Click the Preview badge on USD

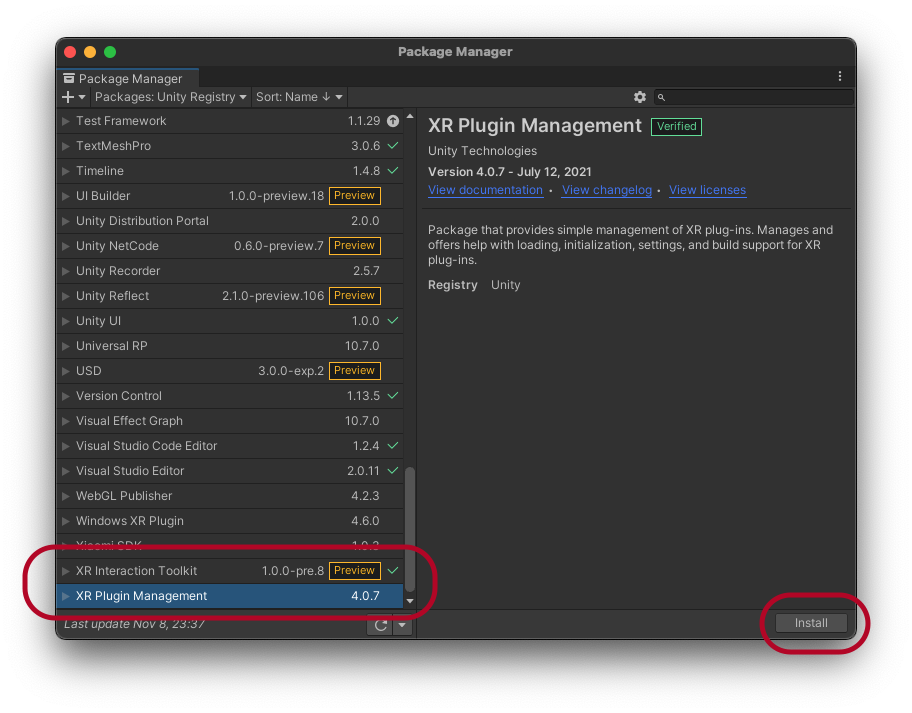coord(355,370)
